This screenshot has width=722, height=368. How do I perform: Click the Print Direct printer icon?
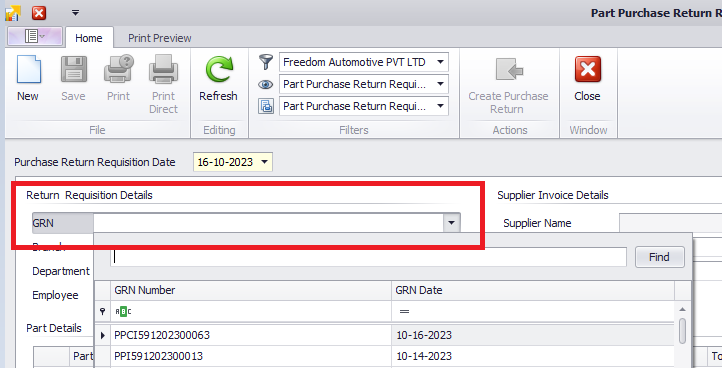(163, 70)
